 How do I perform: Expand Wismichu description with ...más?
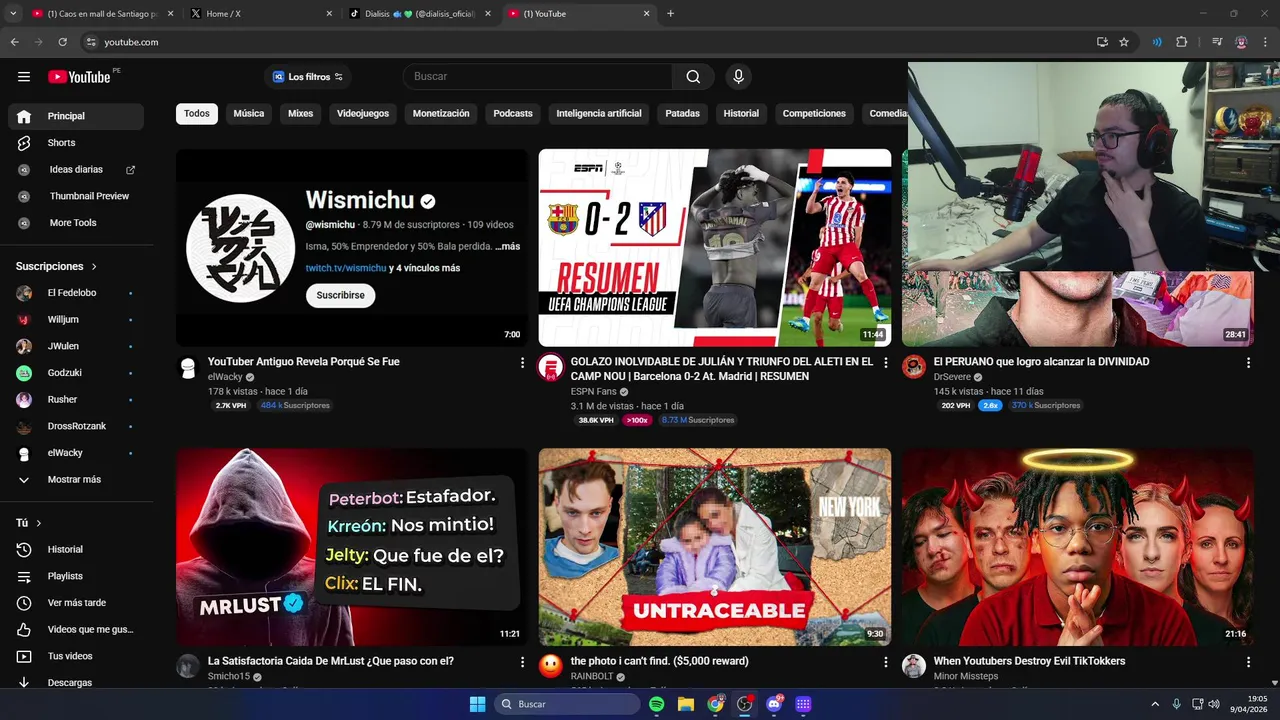[507, 246]
